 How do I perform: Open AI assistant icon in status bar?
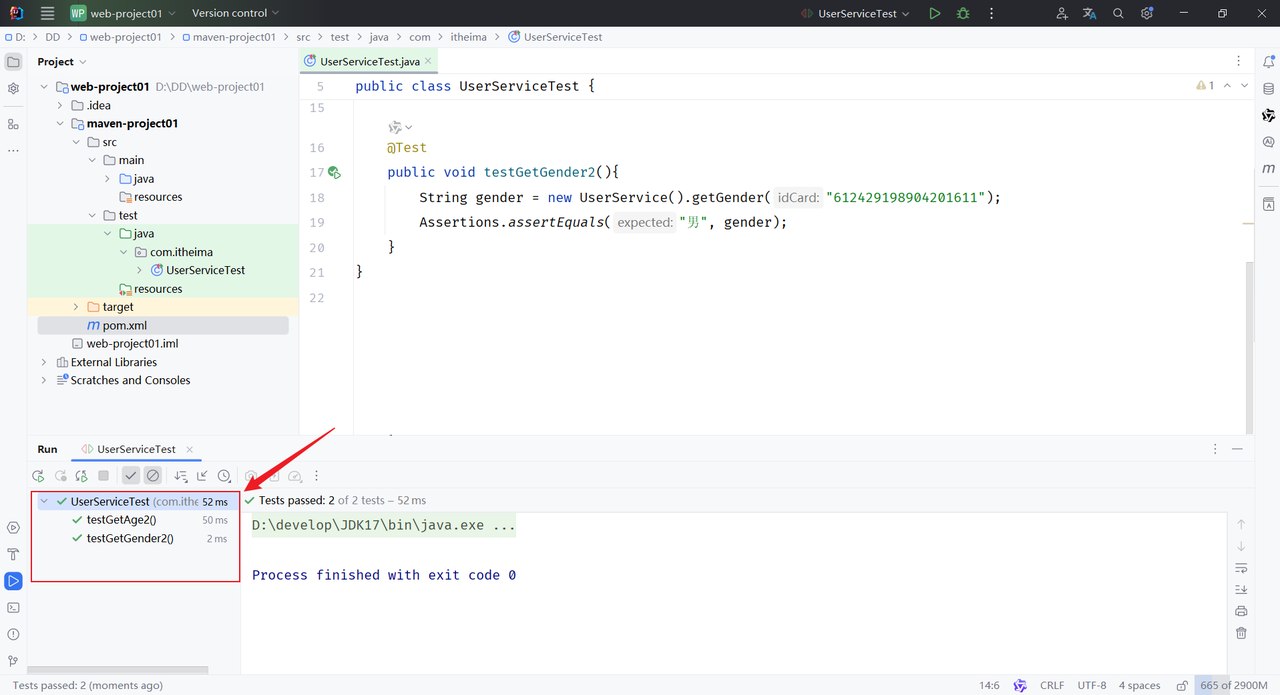click(1020, 685)
